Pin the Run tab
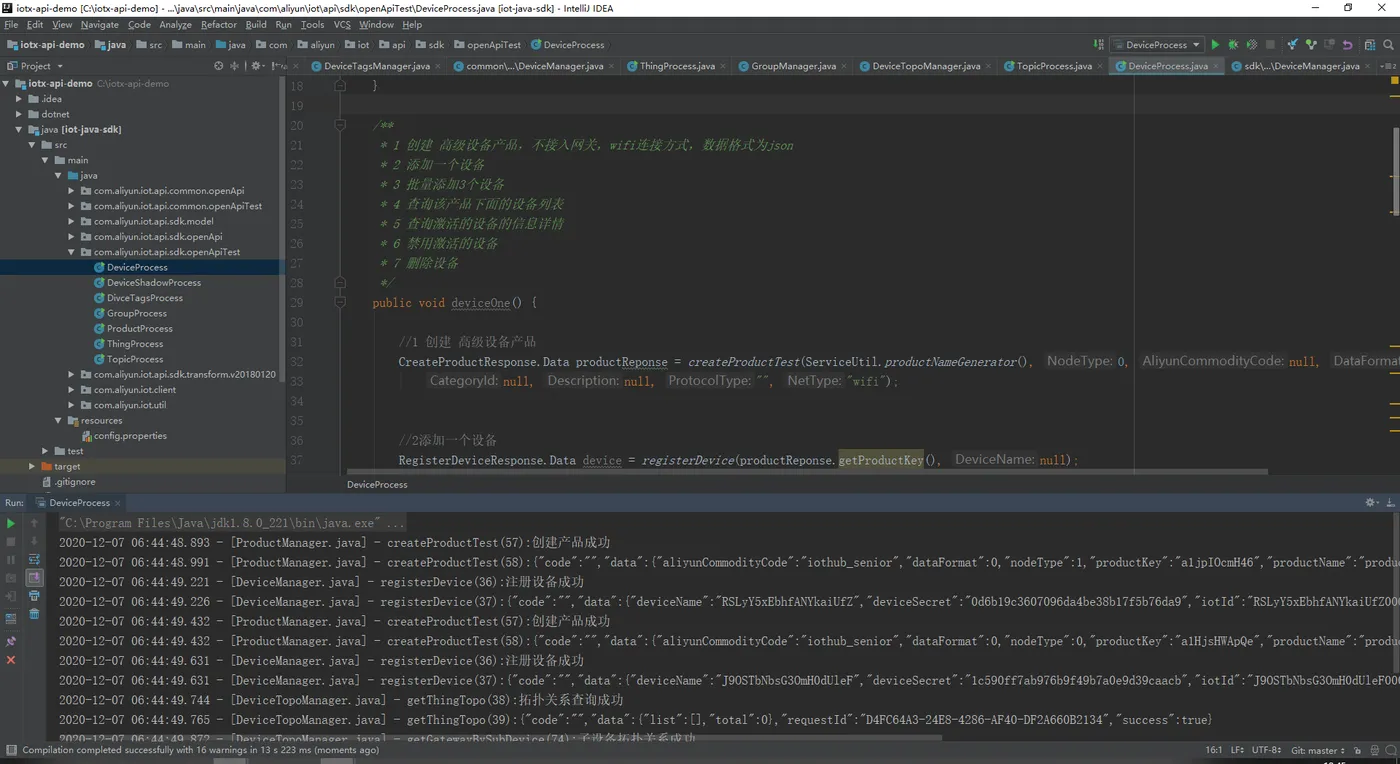Screen dimensions: 1400x764 click(x=11, y=642)
